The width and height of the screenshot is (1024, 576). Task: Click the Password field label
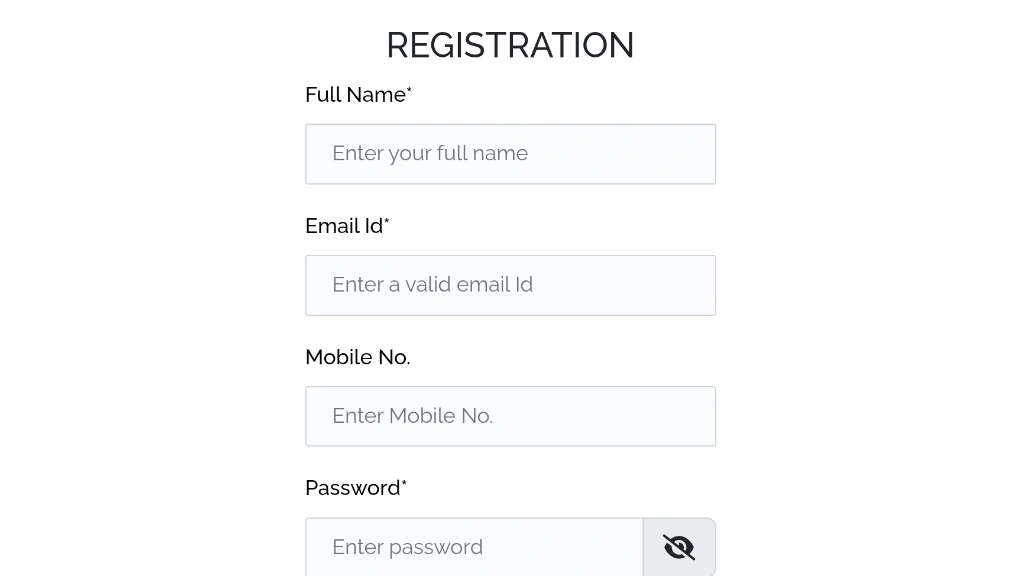pos(356,488)
